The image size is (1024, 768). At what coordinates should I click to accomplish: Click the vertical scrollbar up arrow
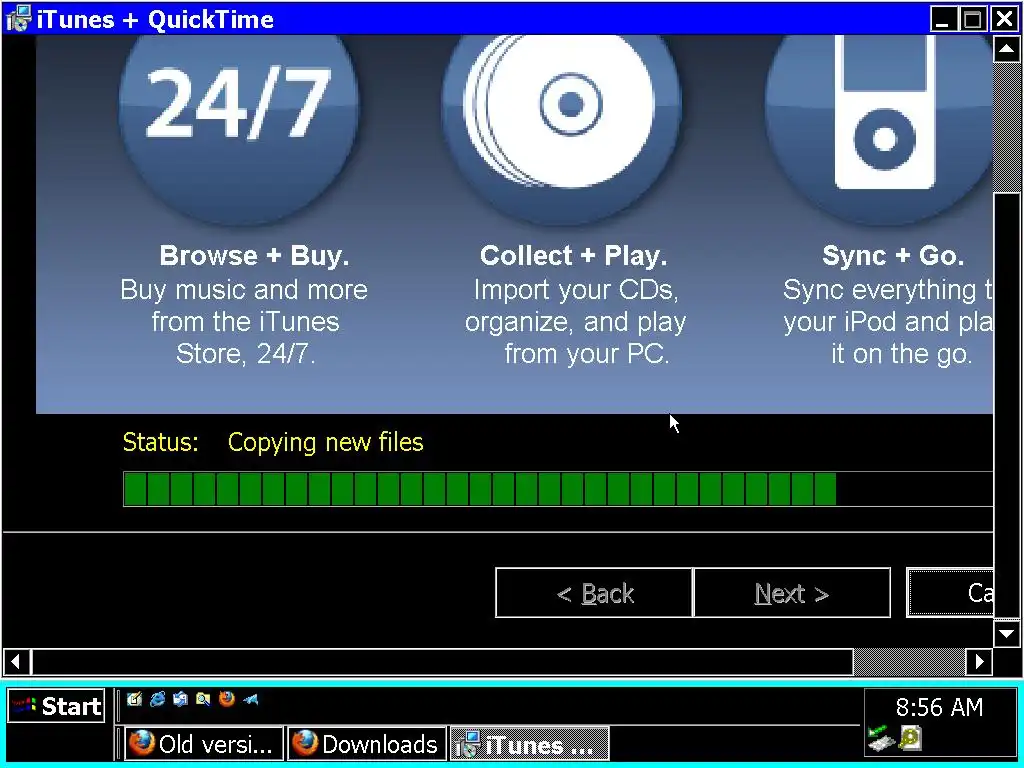(x=1006, y=49)
